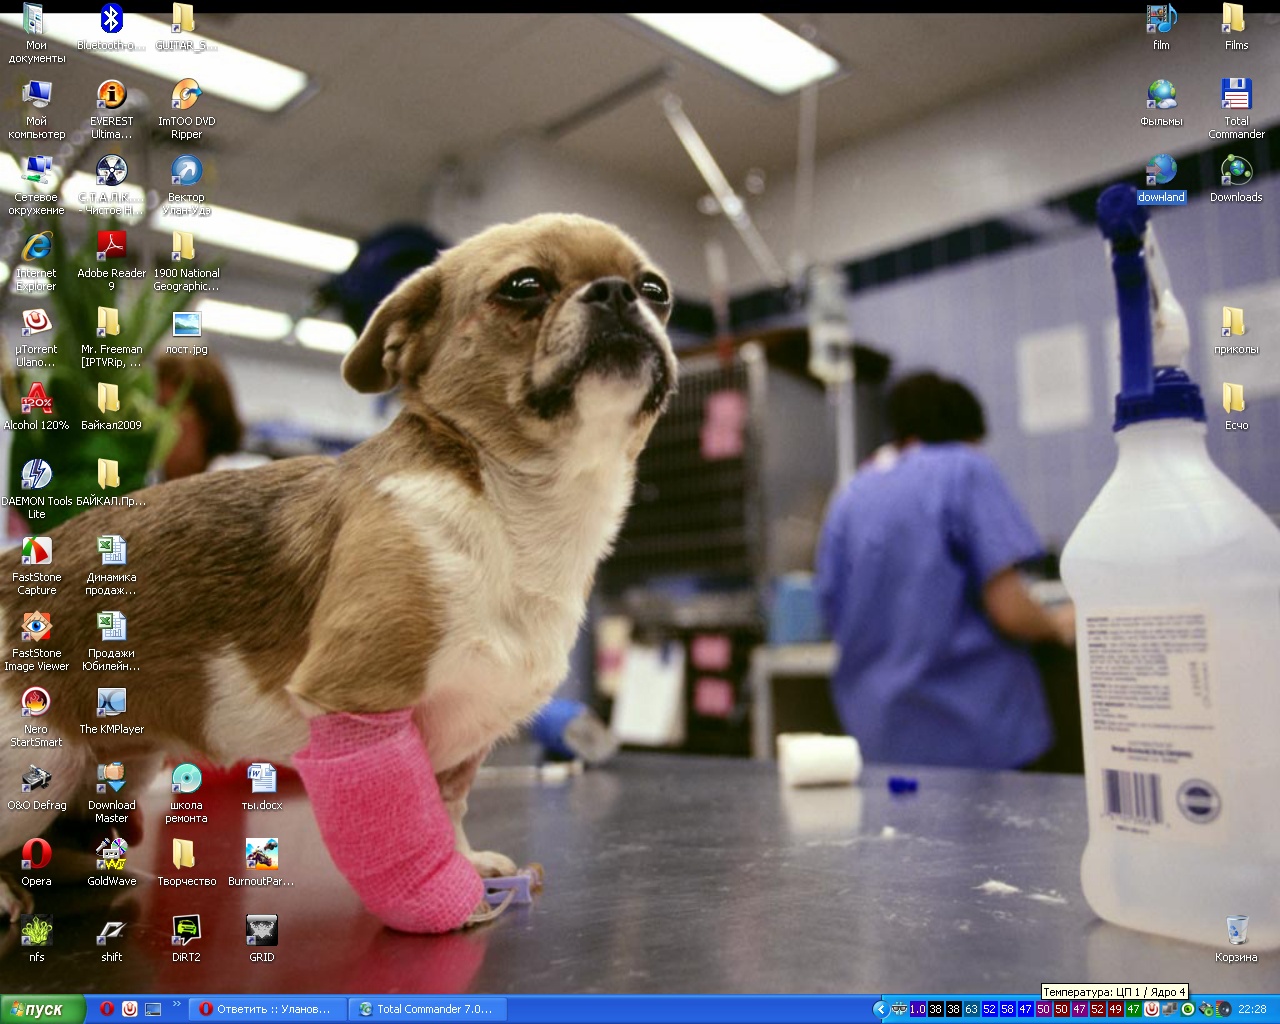This screenshot has height=1024, width=1280.
Task: Open the highlighted downland icon
Action: tap(1161, 179)
